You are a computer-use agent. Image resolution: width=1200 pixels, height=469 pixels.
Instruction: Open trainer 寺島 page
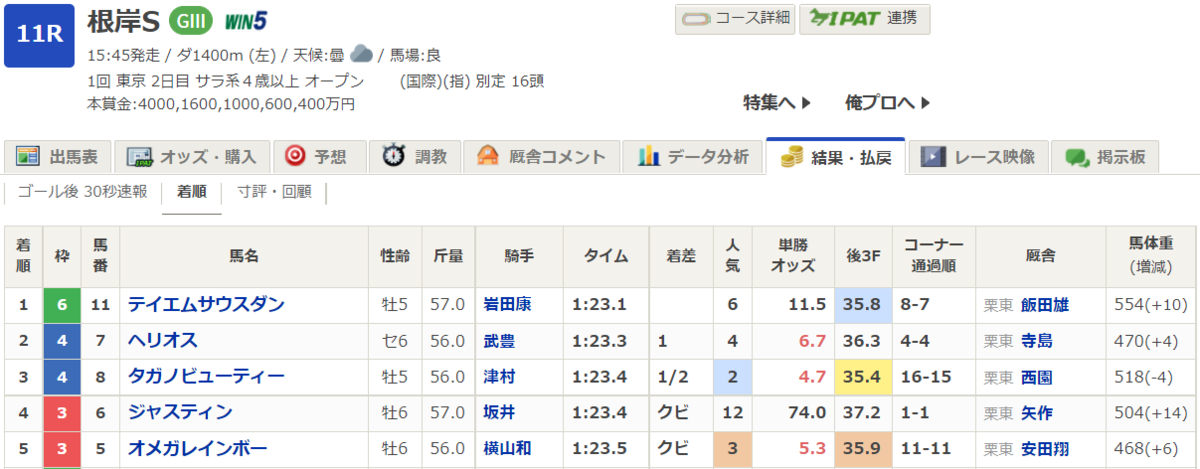click(x=1037, y=340)
